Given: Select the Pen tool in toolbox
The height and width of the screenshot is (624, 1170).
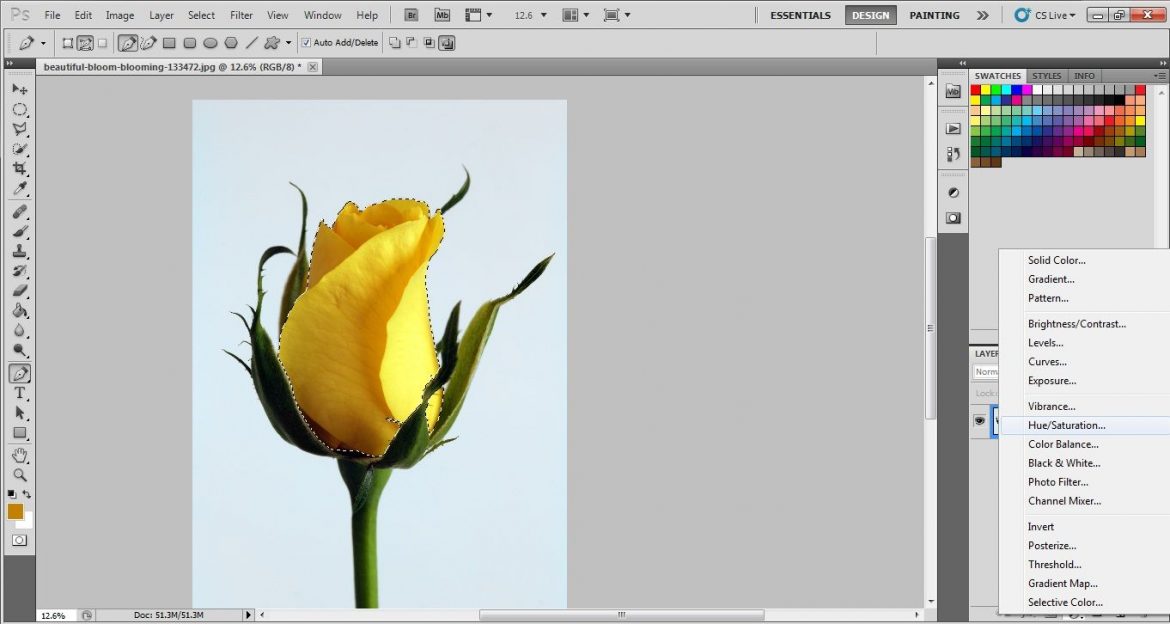Looking at the screenshot, I should click(19, 372).
